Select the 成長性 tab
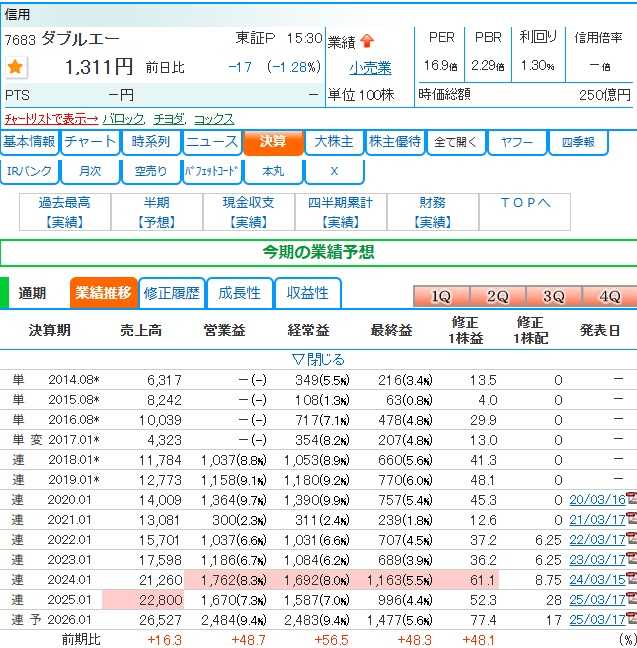 click(x=239, y=293)
